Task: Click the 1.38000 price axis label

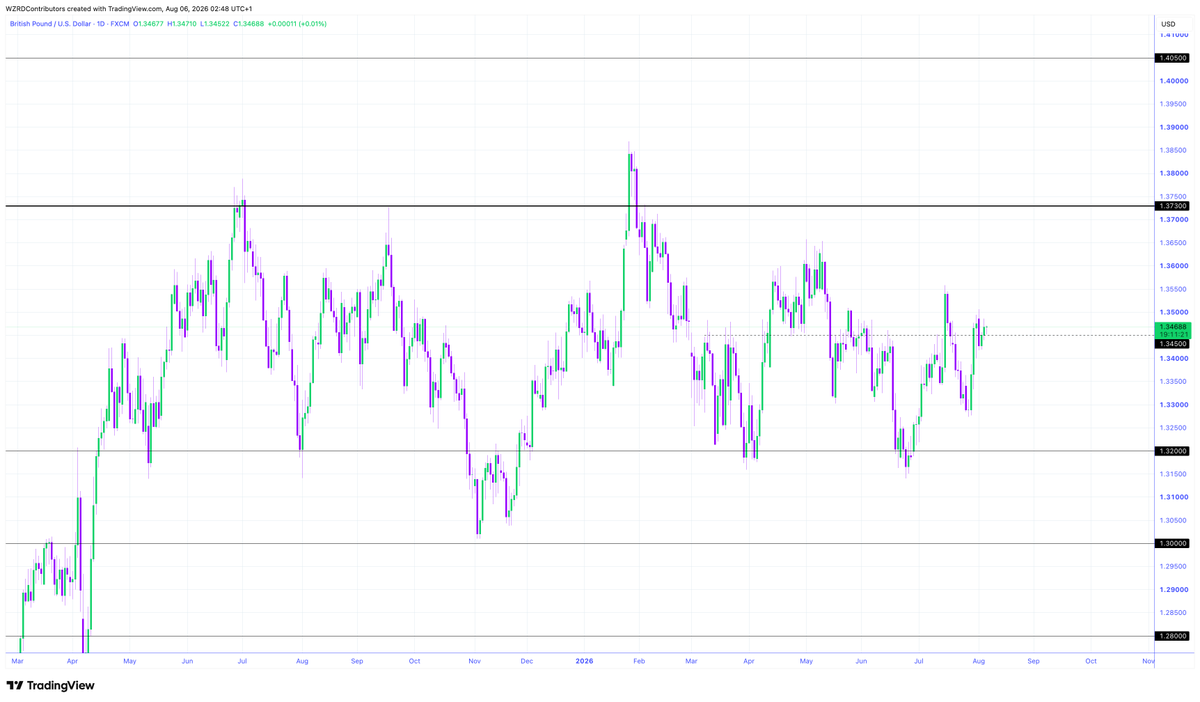Action: click(x=1172, y=174)
